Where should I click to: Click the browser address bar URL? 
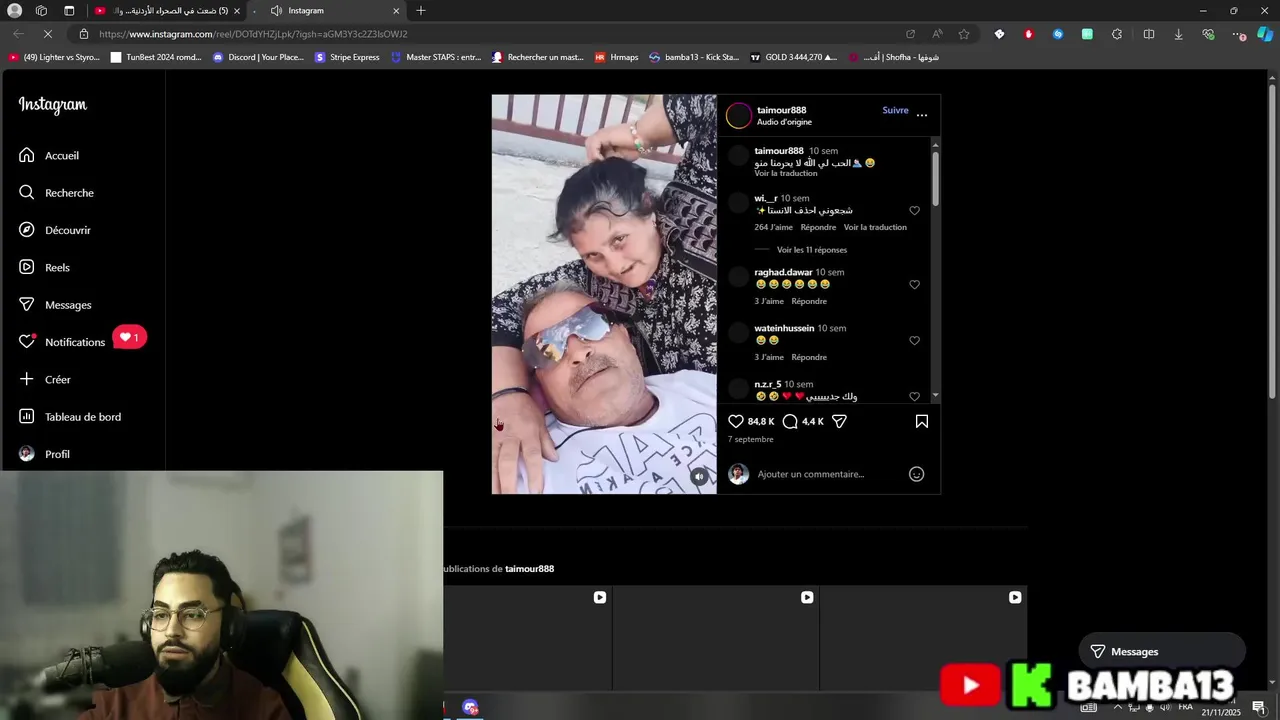click(253, 34)
